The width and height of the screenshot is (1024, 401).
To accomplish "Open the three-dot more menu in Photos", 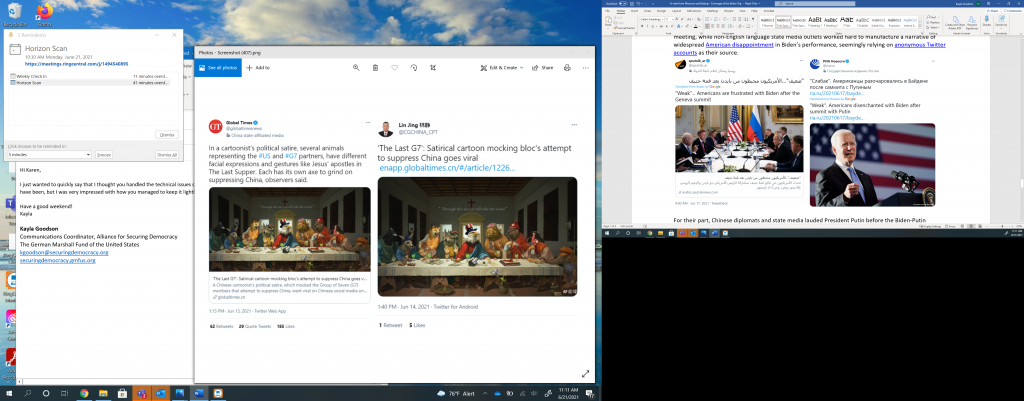I will [585, 67].
